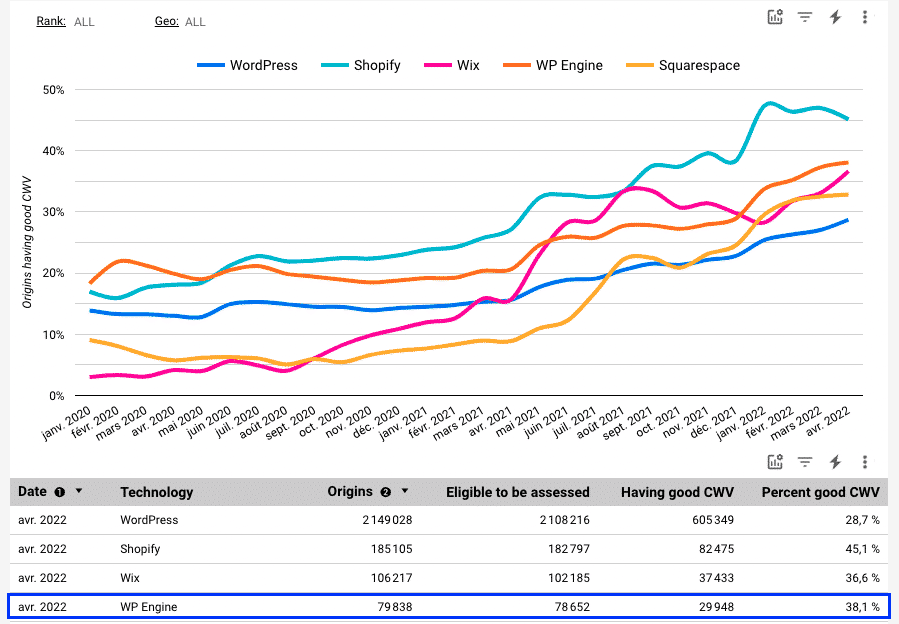This screenshot has width=899, height=624.
Task: Click the chart exploration icon above the table
Action: [x=775, y=462]
